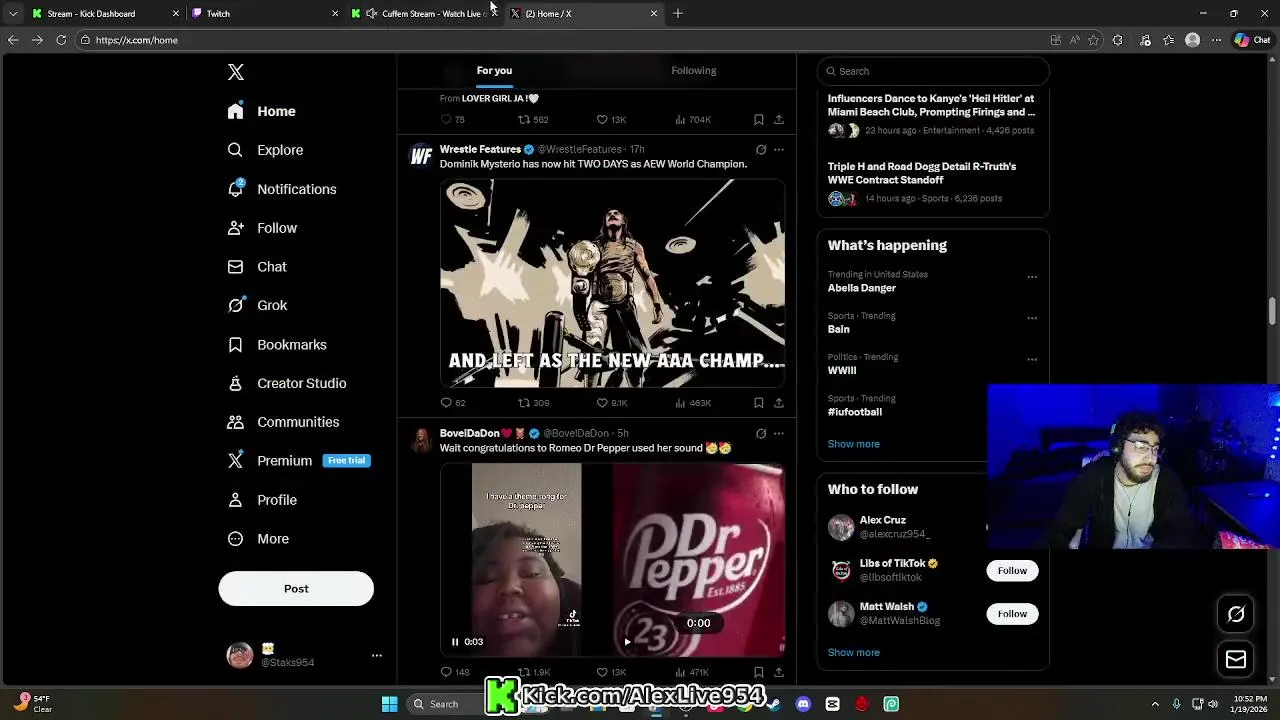1280x720 pixels.
Task: Repost the BovelDaDon Dr Pepper post
Action: 523,672
